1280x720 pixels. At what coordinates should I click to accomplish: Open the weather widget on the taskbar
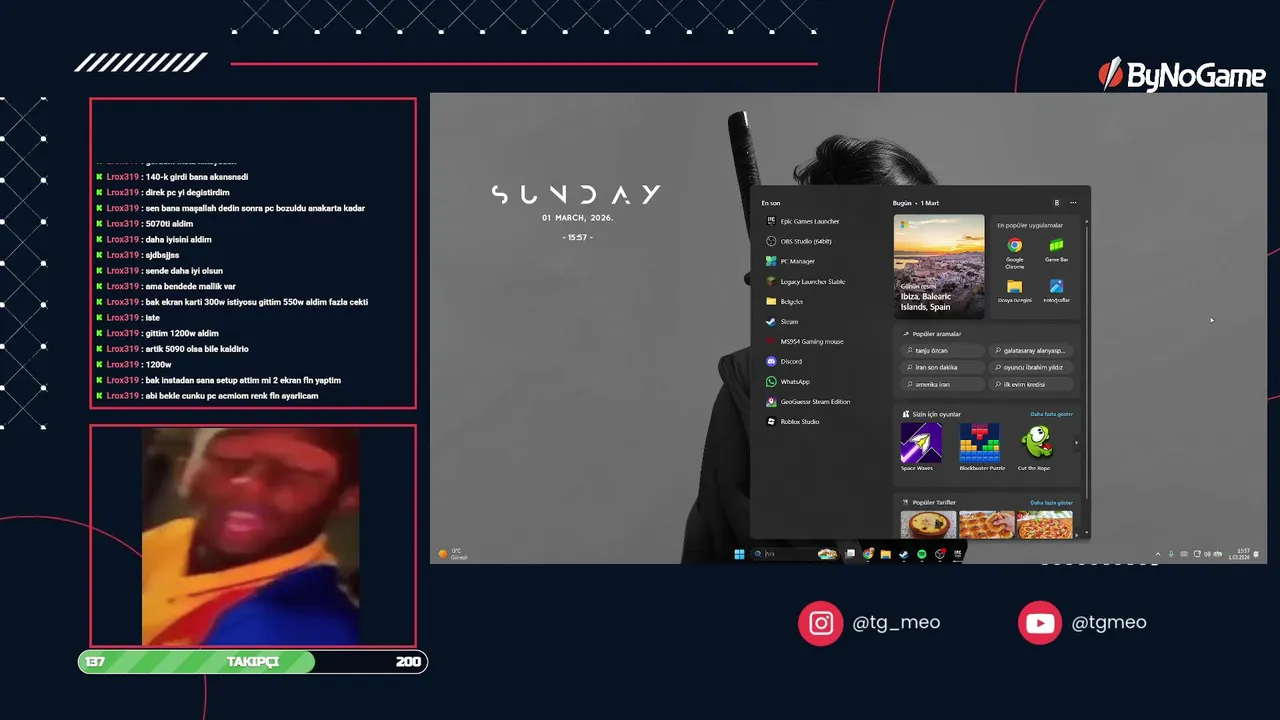[453, 553]
